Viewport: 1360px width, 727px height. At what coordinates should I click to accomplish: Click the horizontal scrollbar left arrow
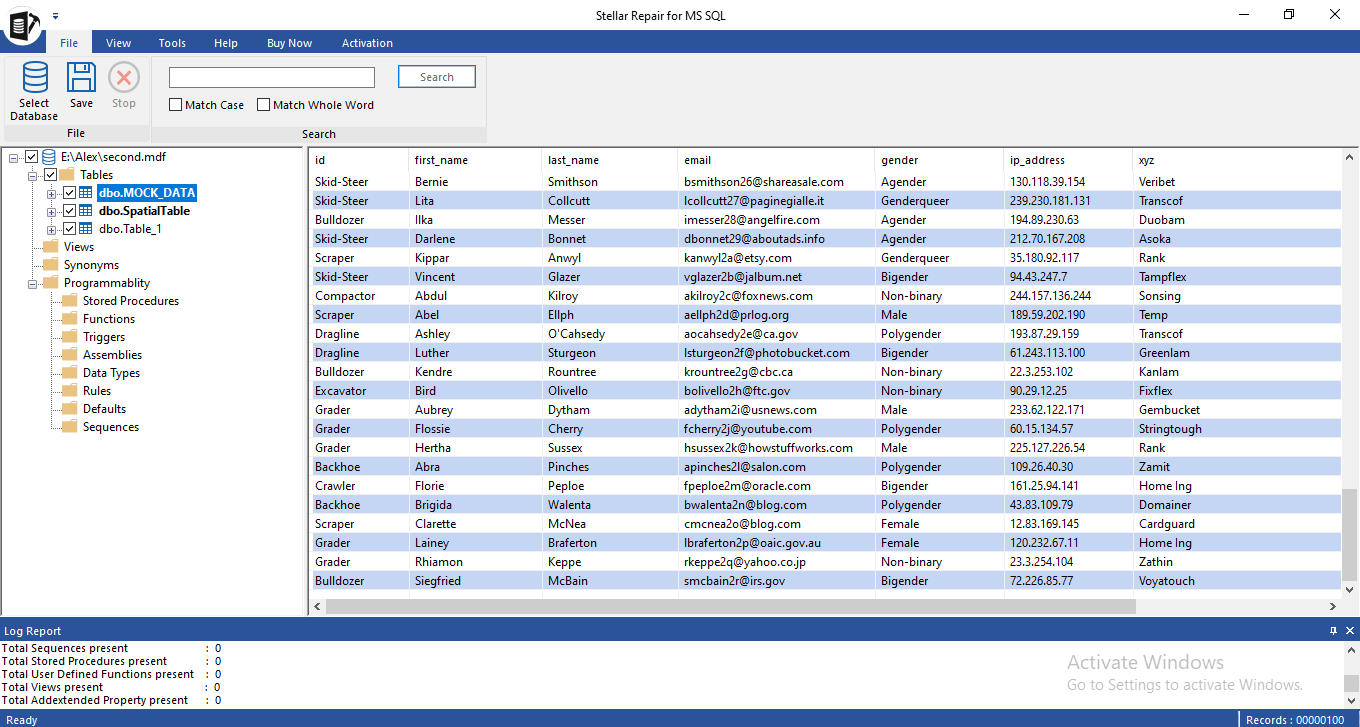318,606
